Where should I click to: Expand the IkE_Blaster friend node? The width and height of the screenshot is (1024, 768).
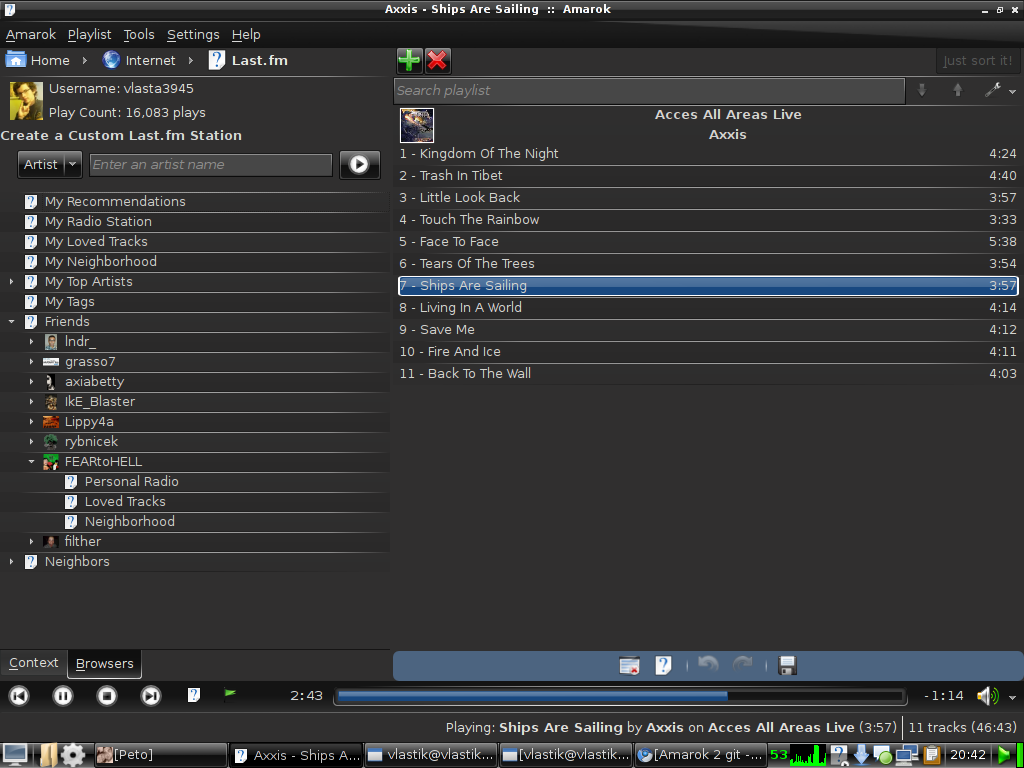coord(31,402)
